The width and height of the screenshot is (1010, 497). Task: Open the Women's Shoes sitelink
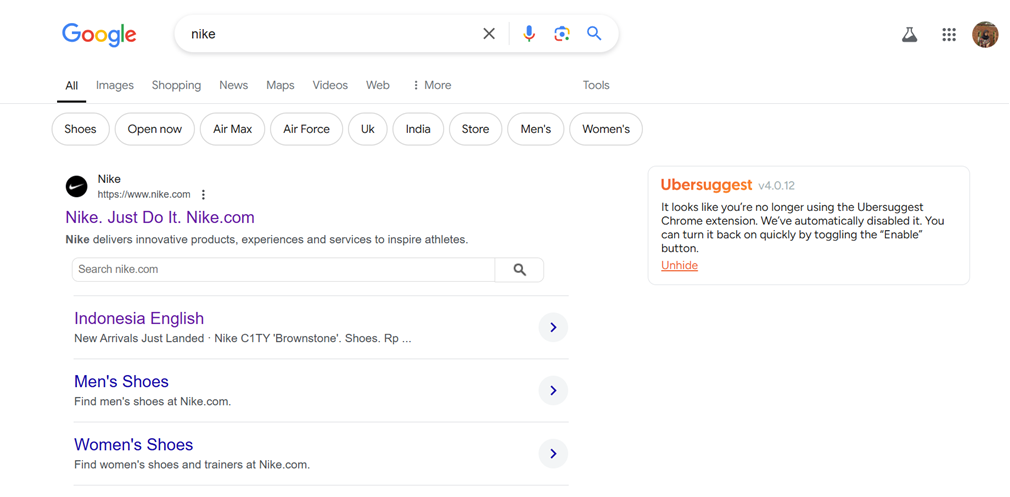(x=133, y=444)
